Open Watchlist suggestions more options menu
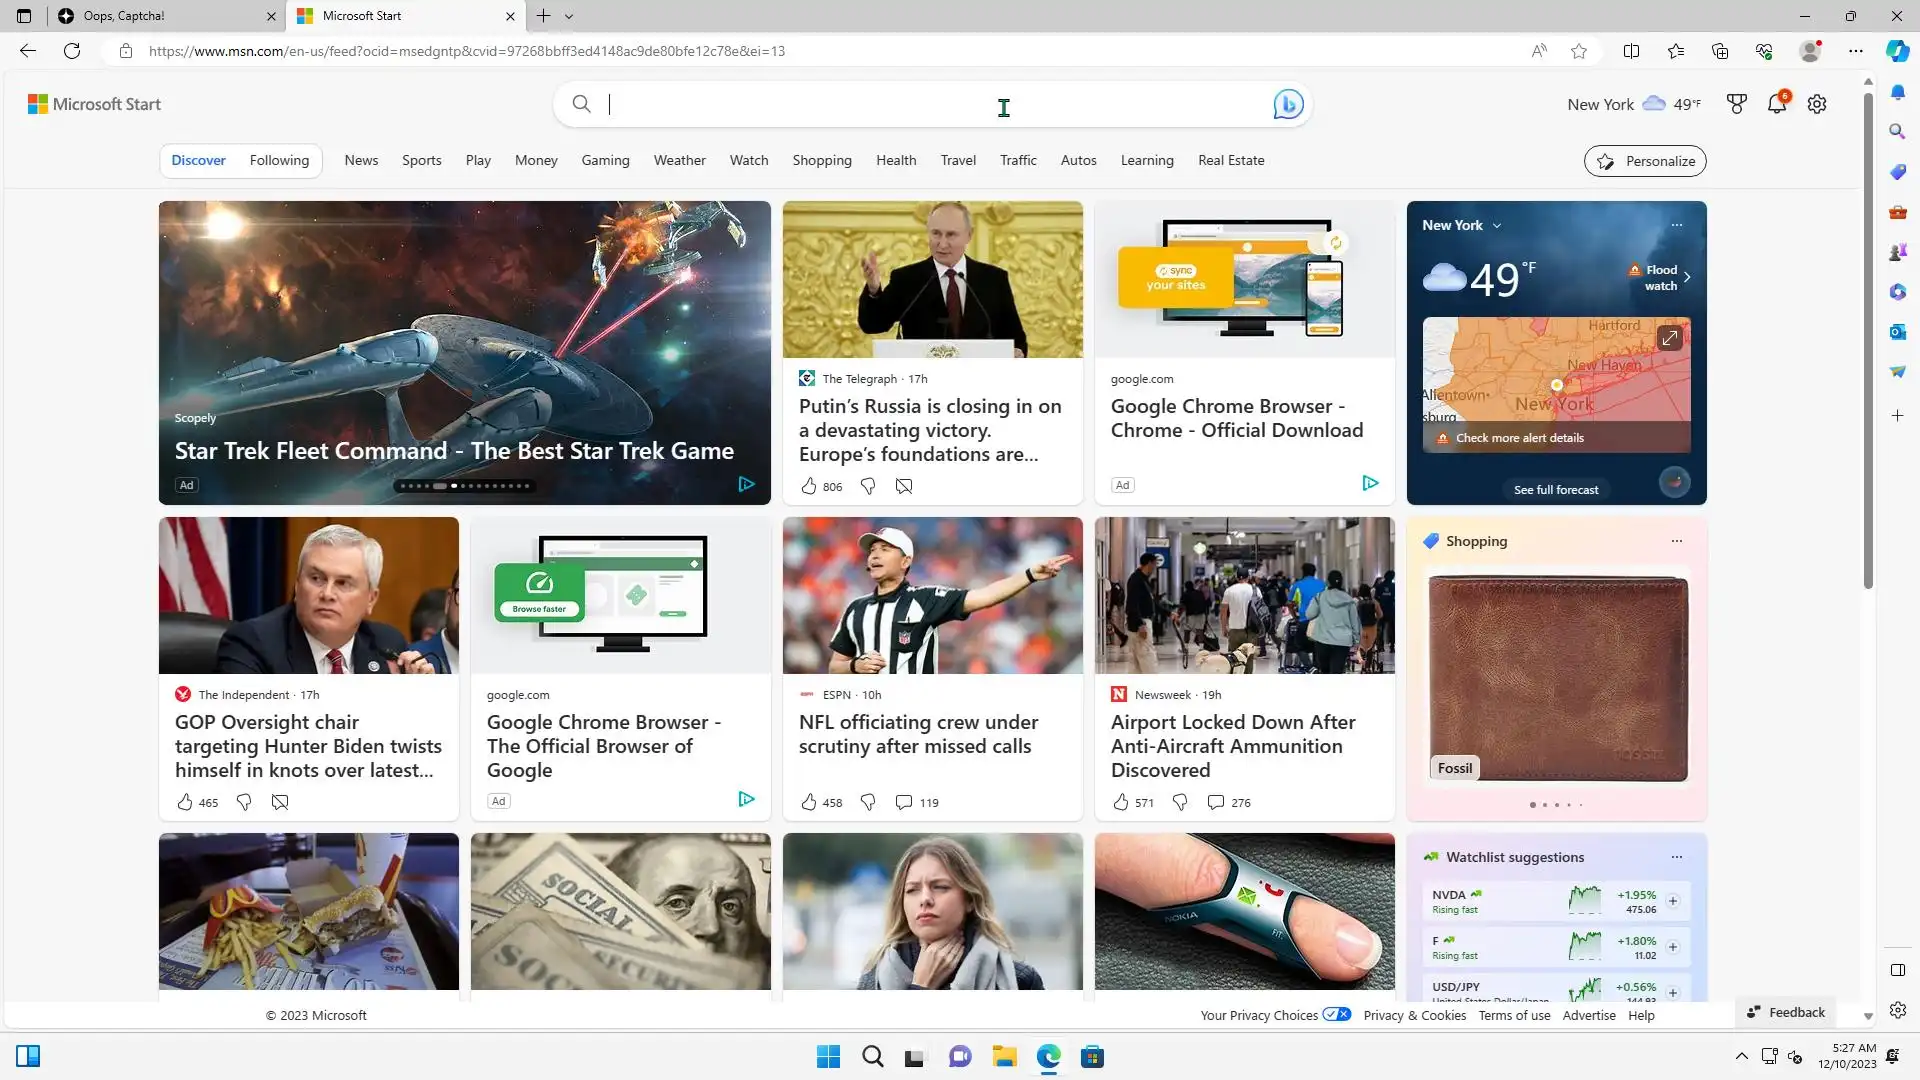1920x1080 pixels. pyautogui.click(x=1677, y=857)
